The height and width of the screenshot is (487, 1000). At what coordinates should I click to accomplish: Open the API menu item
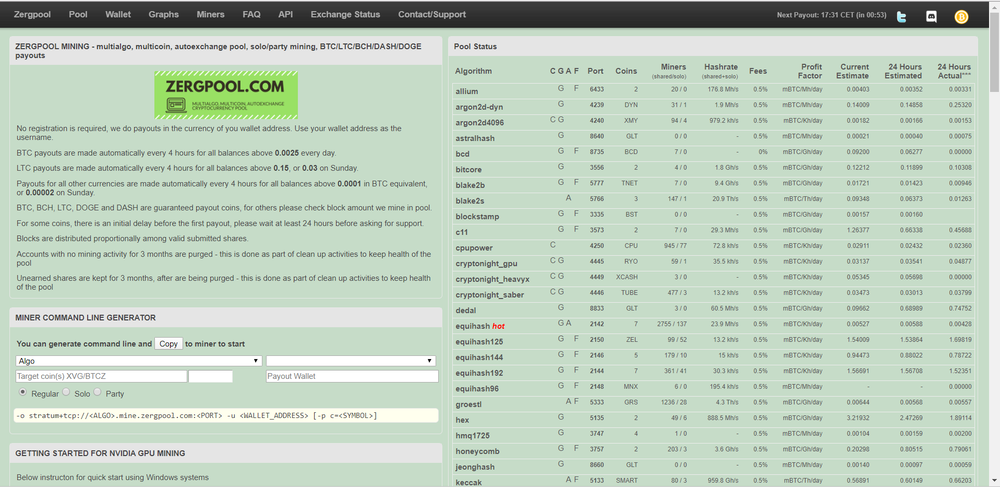coord(285,14)
